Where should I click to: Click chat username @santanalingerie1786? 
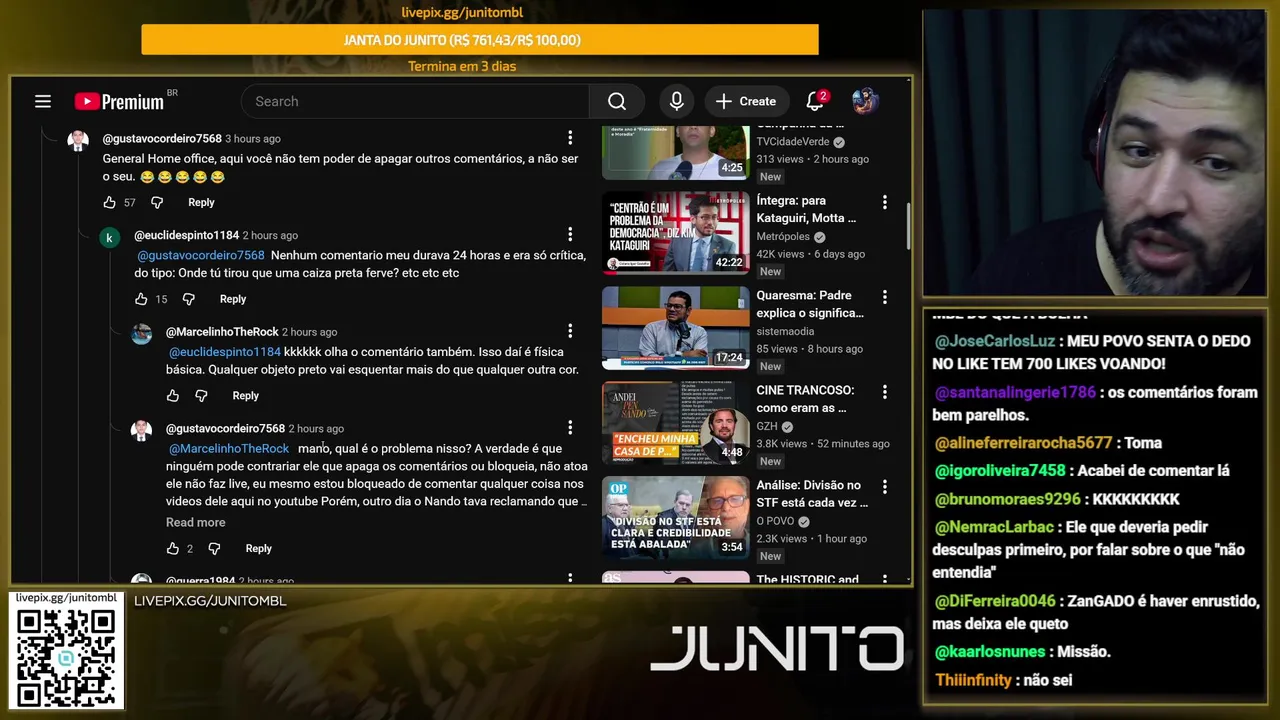tap(1015, 393)
